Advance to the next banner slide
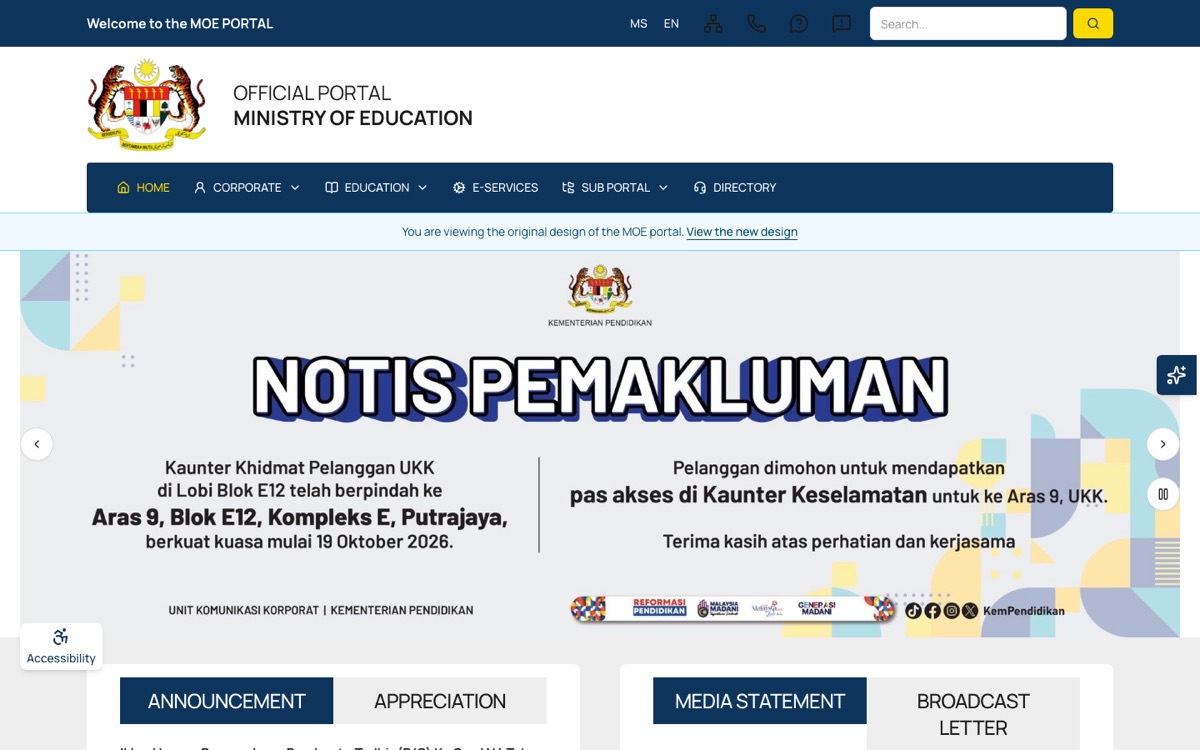This screenshot has height=750, width=1200. [x=1163, y=444]
